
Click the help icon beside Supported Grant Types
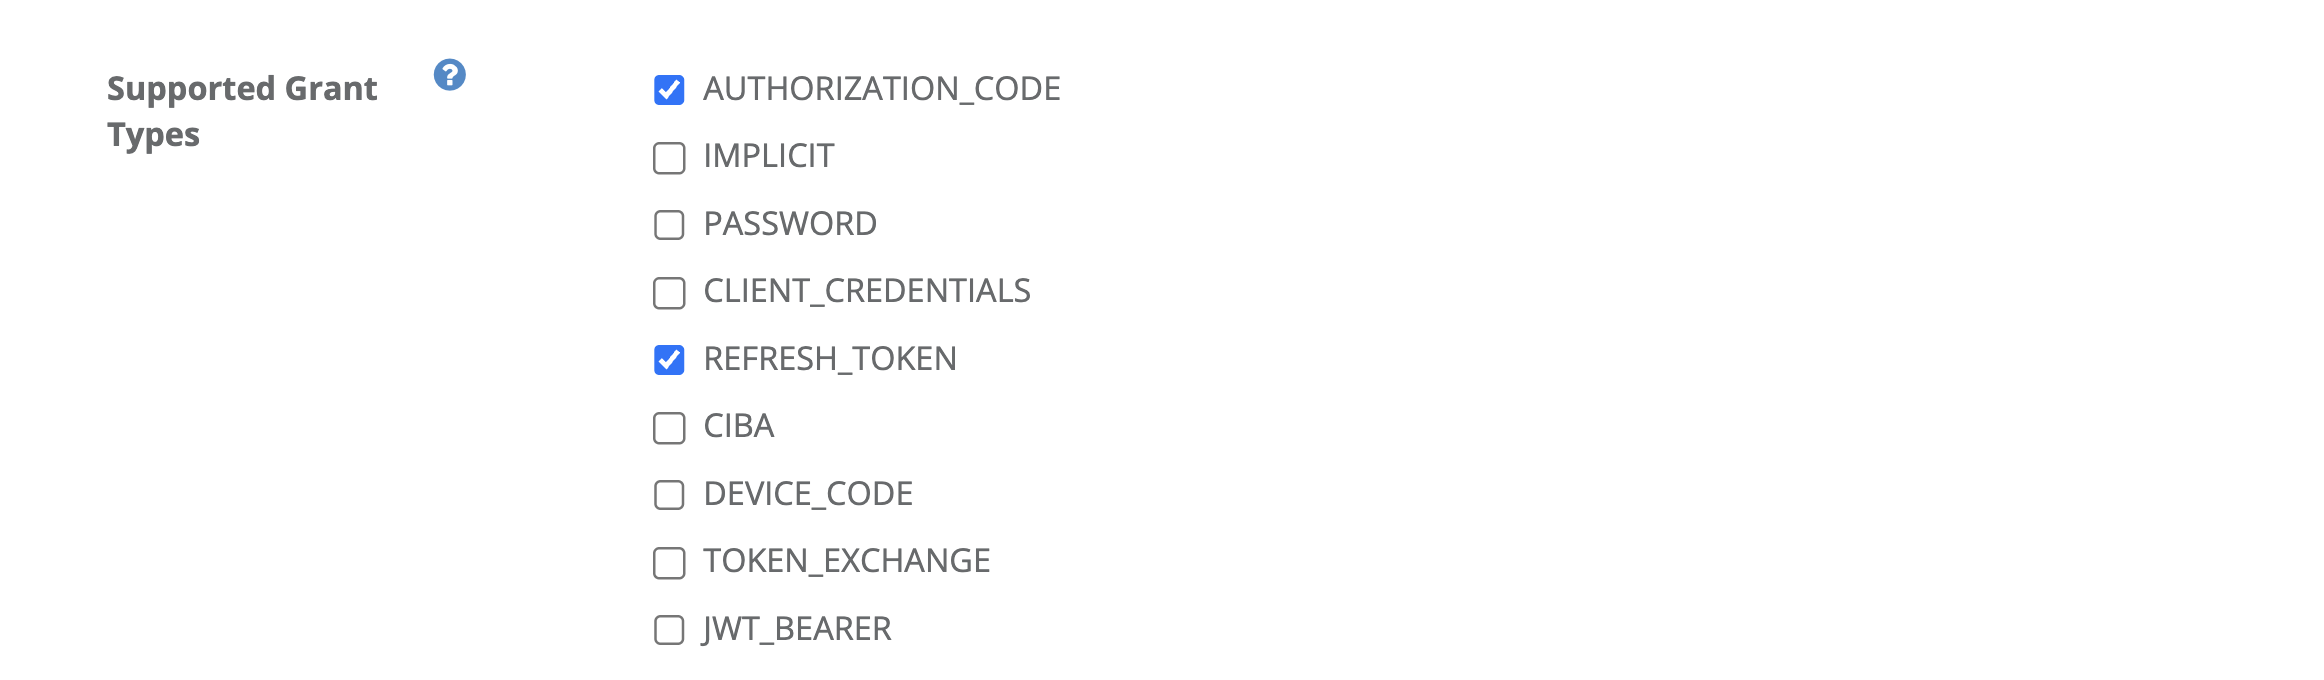[x=449, y=75]
